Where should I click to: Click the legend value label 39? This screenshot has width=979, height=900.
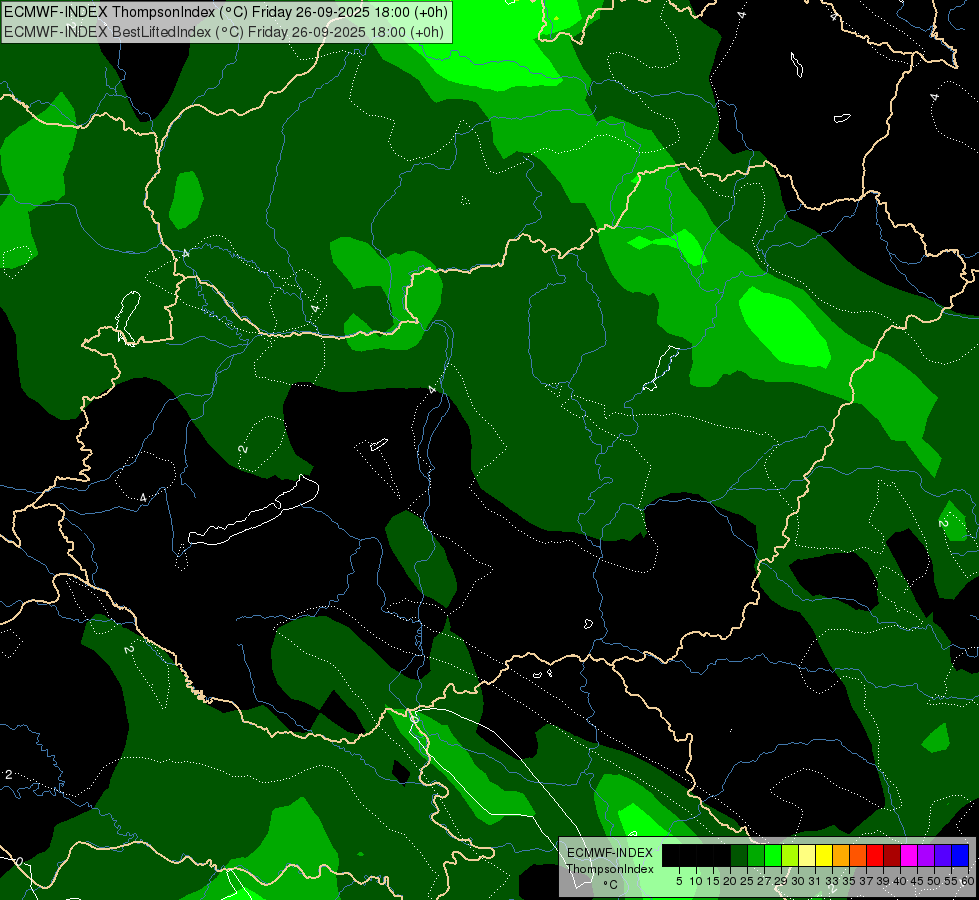[x=883, y=881]
